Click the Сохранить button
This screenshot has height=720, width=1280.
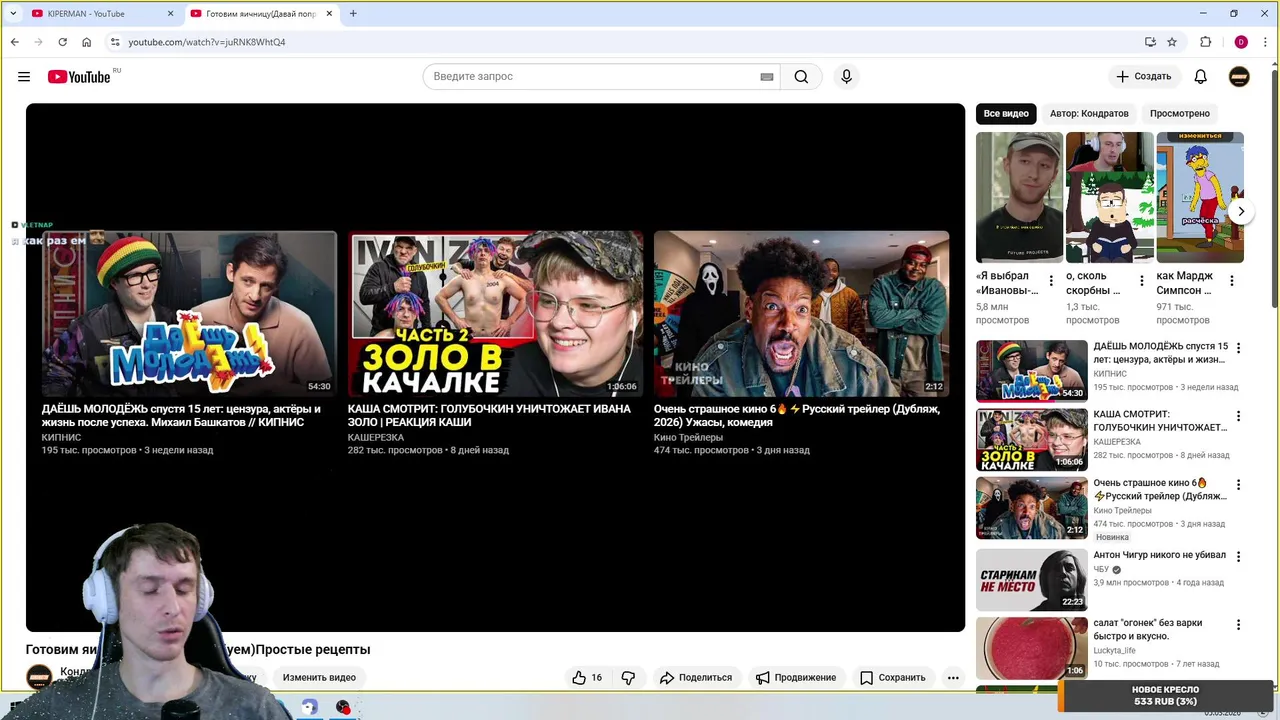893,678
